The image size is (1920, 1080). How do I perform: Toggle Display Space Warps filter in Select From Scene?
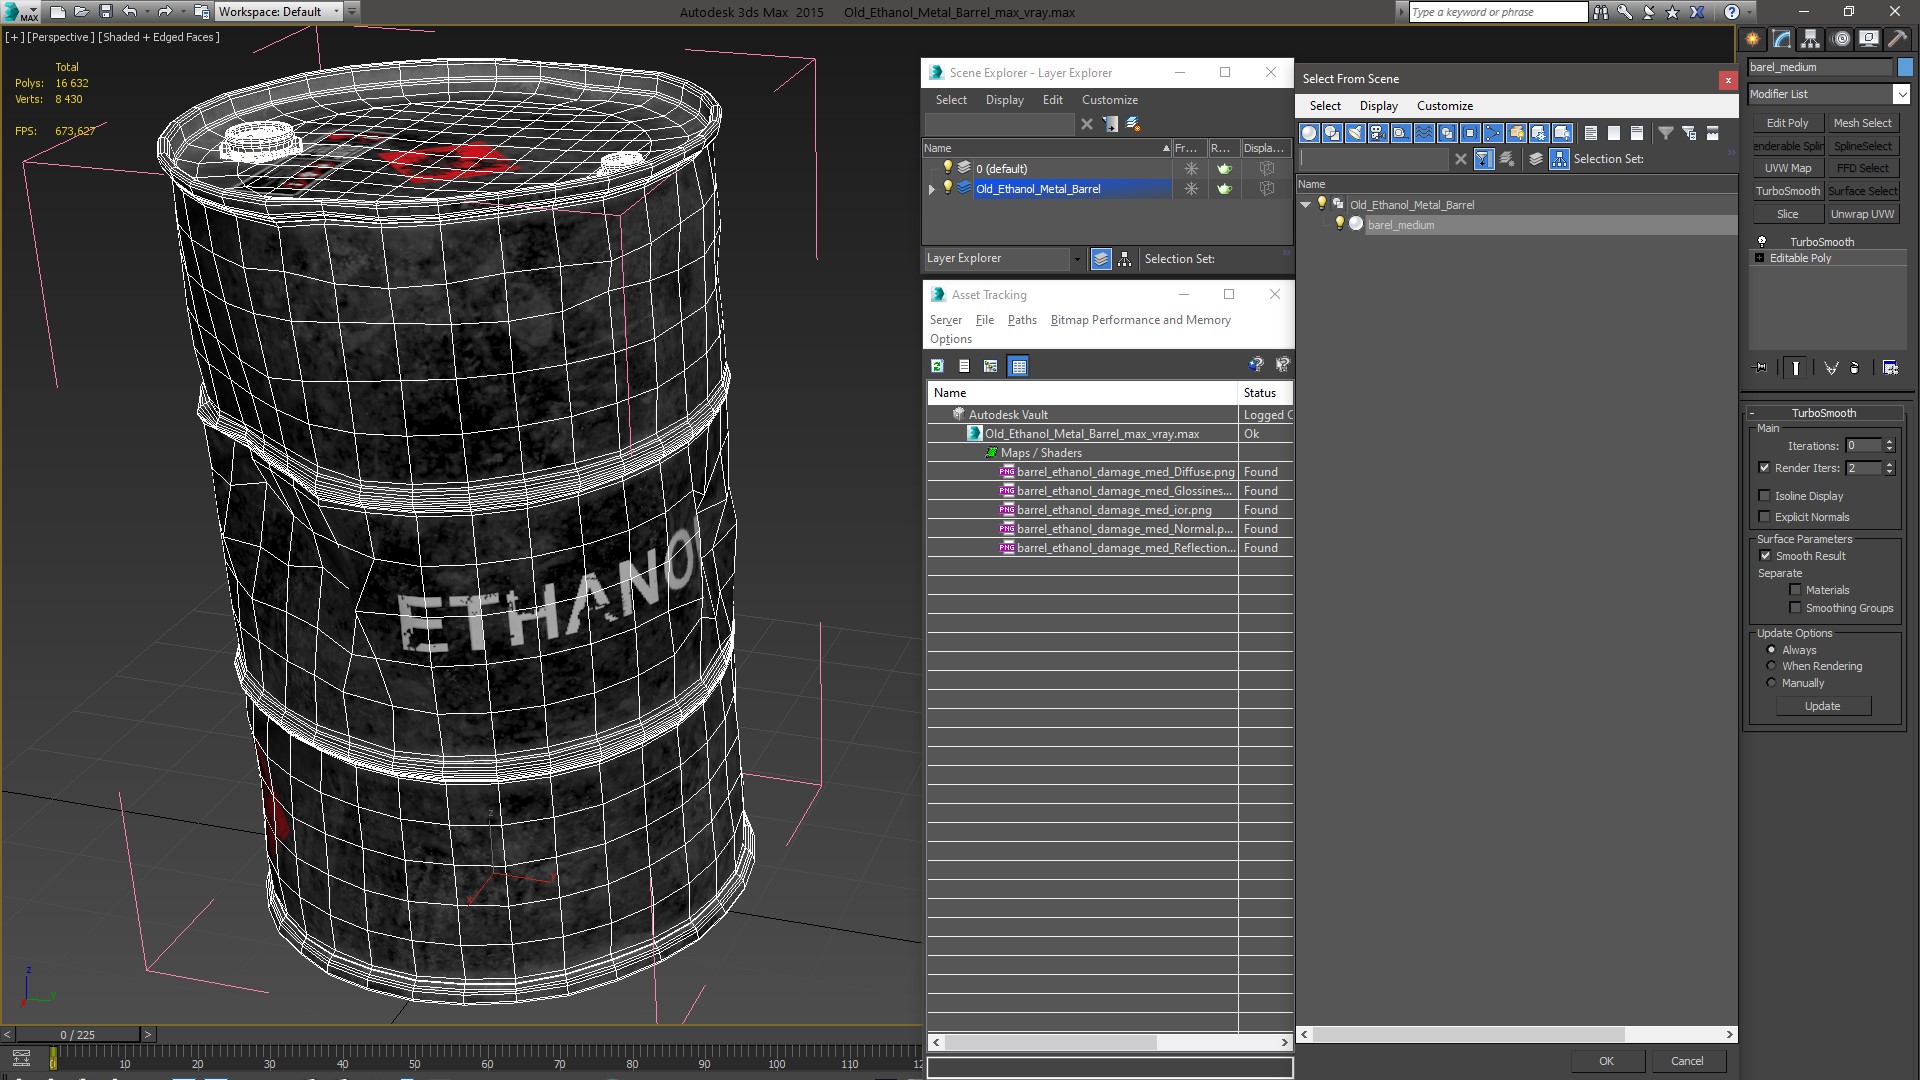[x=1424, y=133]
